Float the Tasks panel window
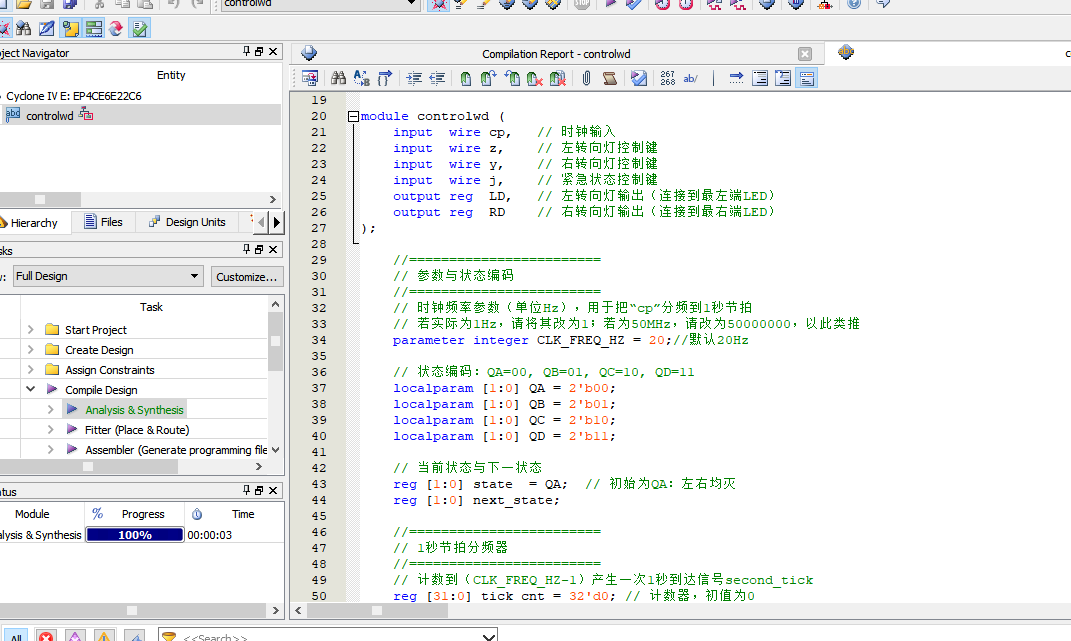 point(260,249)
